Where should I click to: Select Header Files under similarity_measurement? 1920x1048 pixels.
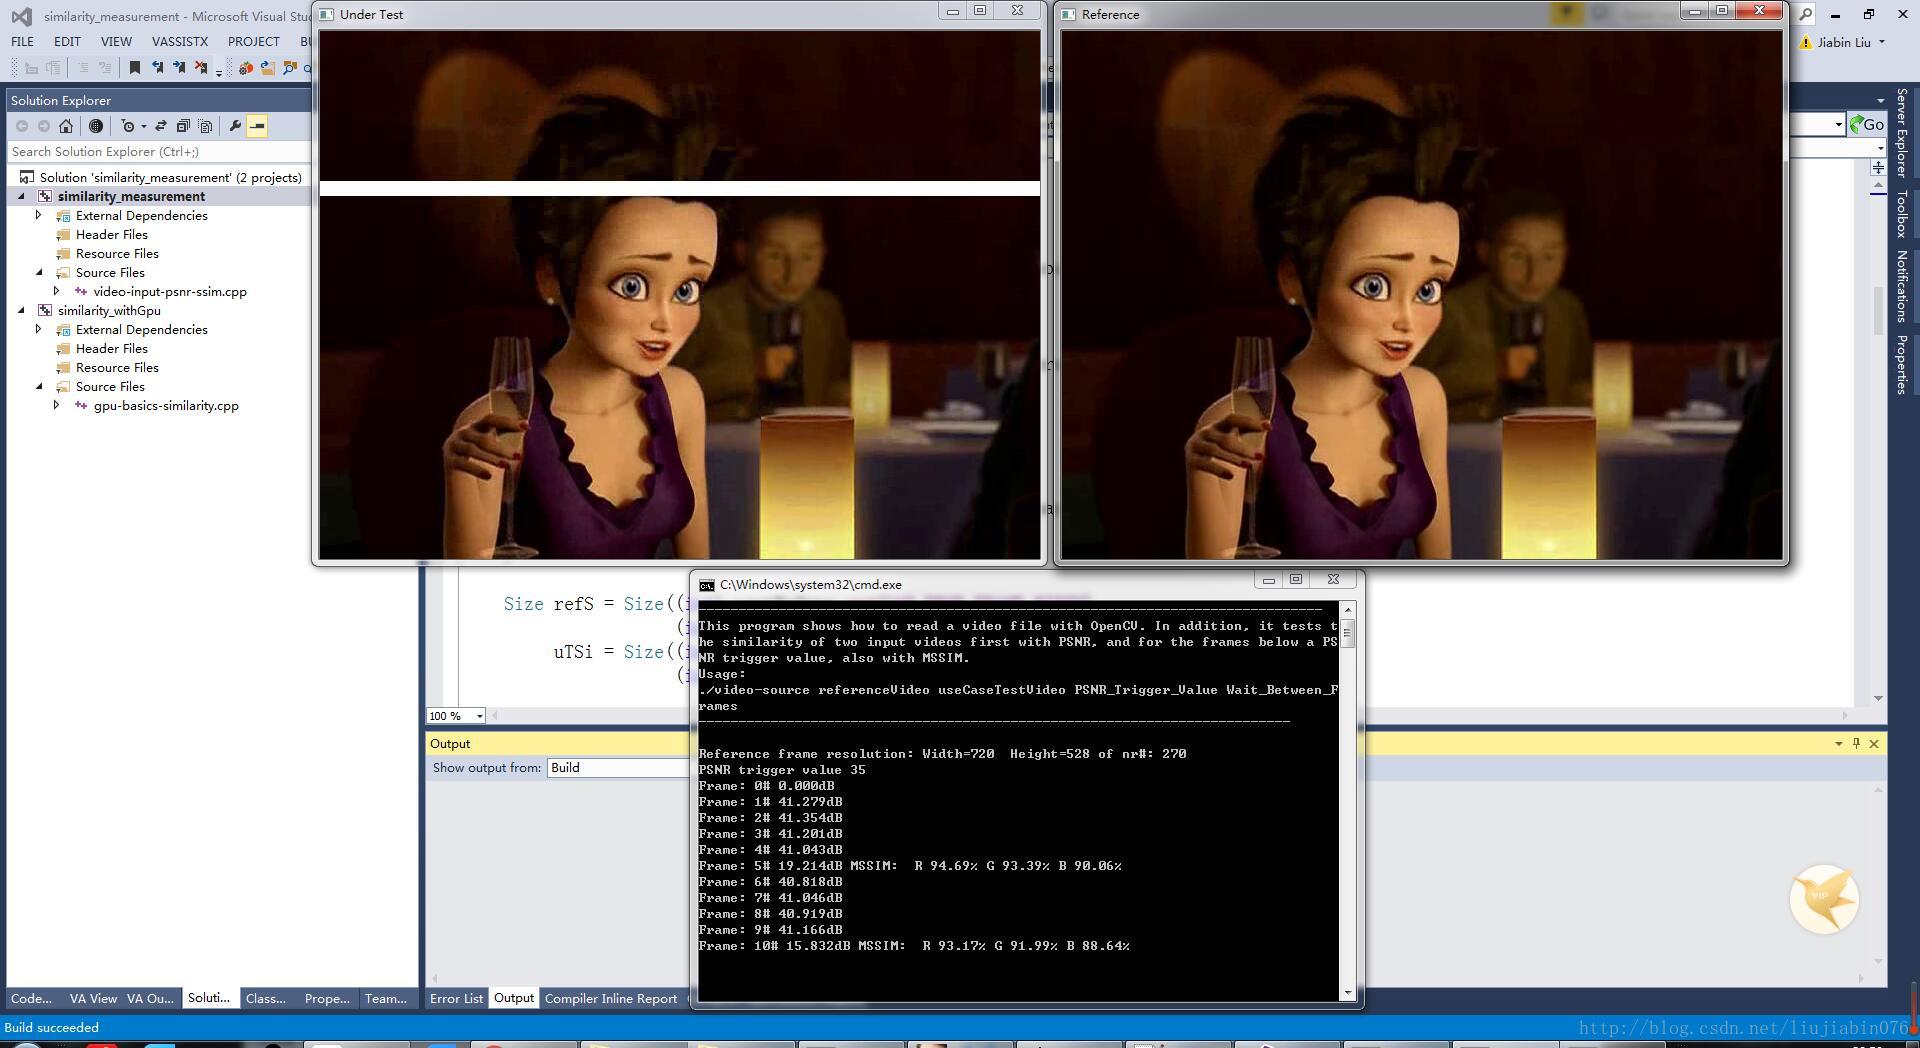tap(111, 235)
